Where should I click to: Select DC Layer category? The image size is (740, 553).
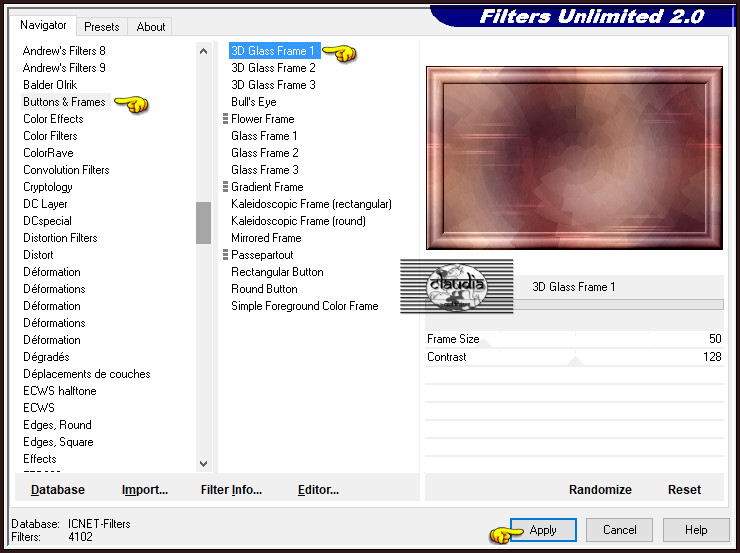click(45, 204)
